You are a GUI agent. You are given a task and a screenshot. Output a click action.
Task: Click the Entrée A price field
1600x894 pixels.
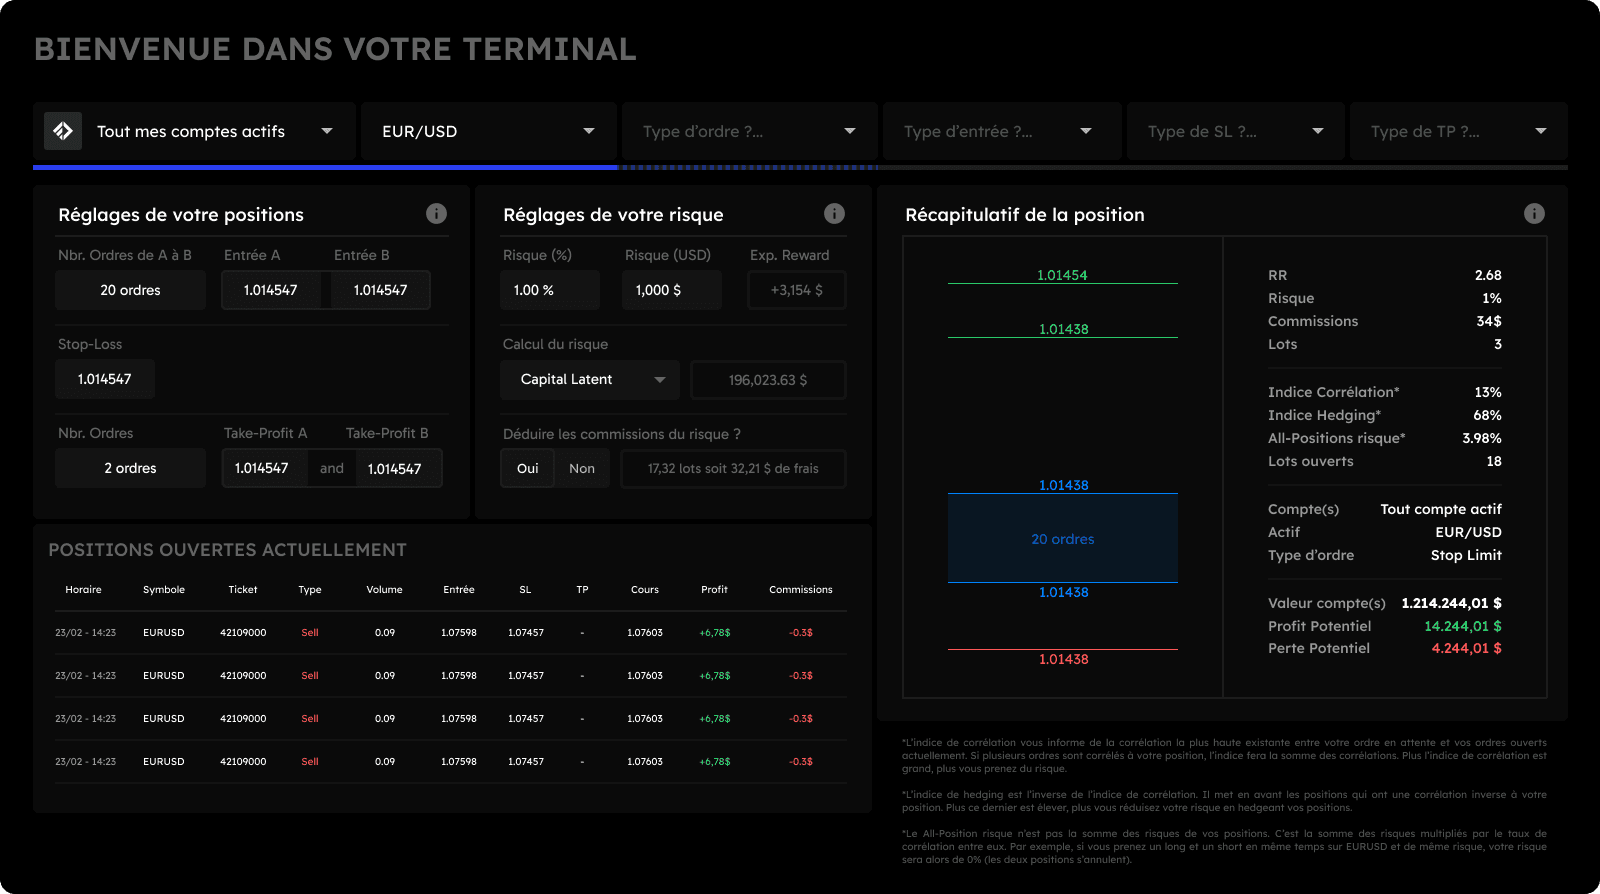pos(271,290)
